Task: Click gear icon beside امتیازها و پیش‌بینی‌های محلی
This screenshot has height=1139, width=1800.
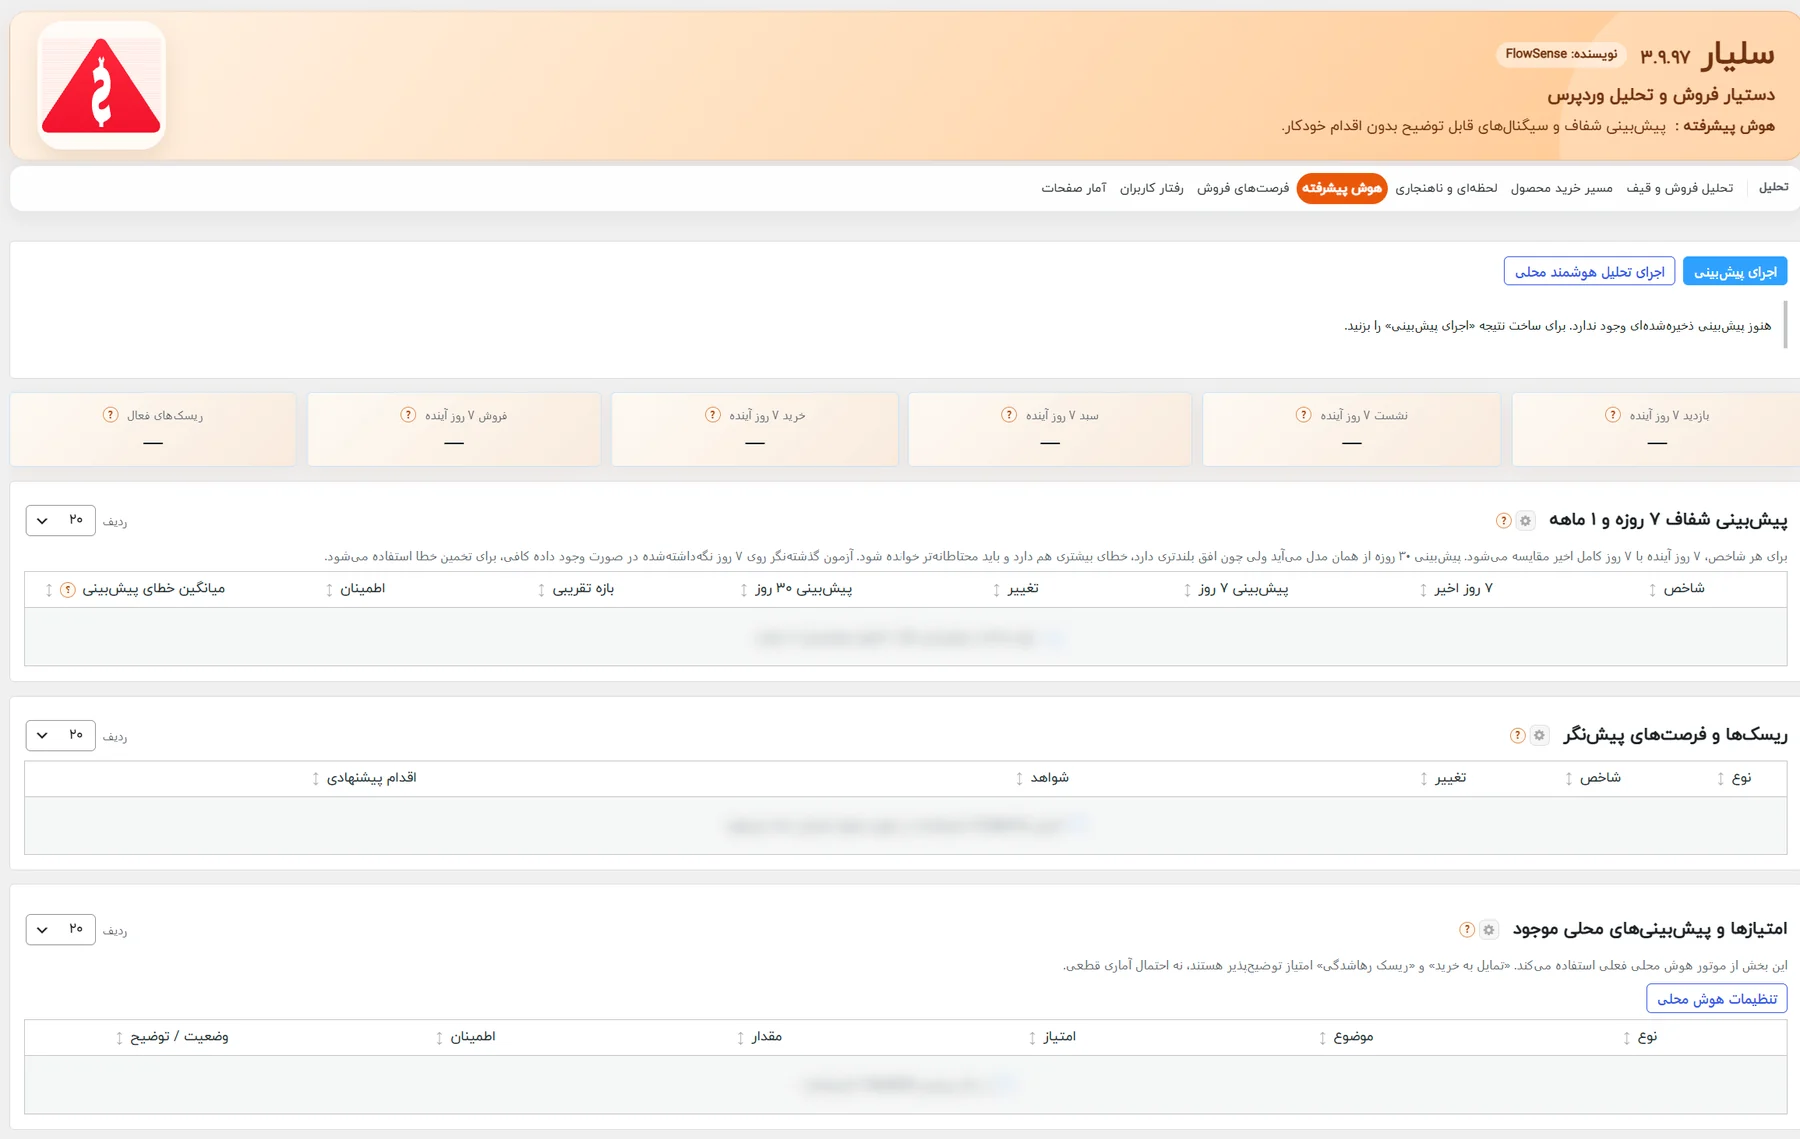Action: coord(1489,929)
